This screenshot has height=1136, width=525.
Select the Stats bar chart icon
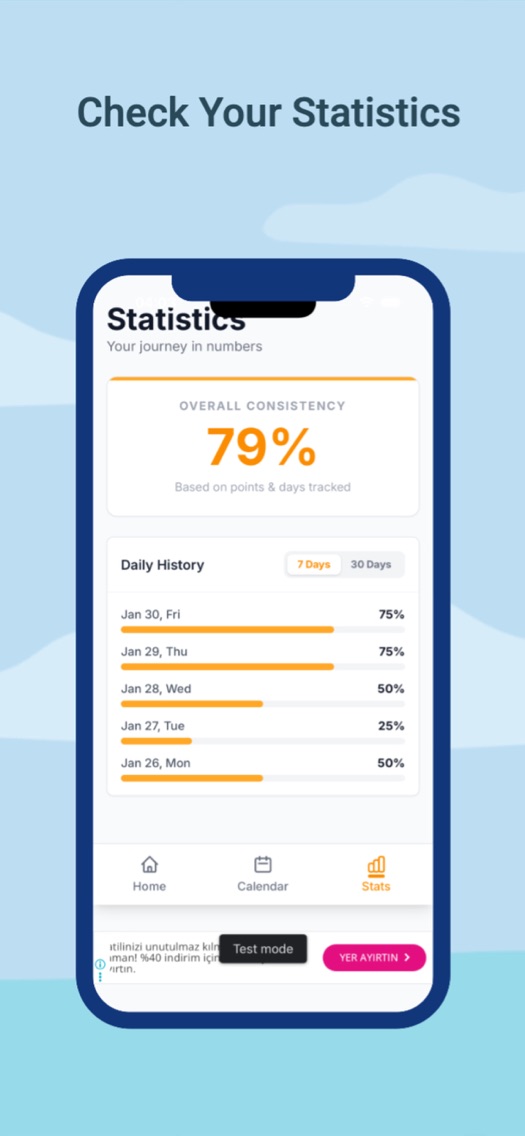point(376,865)
